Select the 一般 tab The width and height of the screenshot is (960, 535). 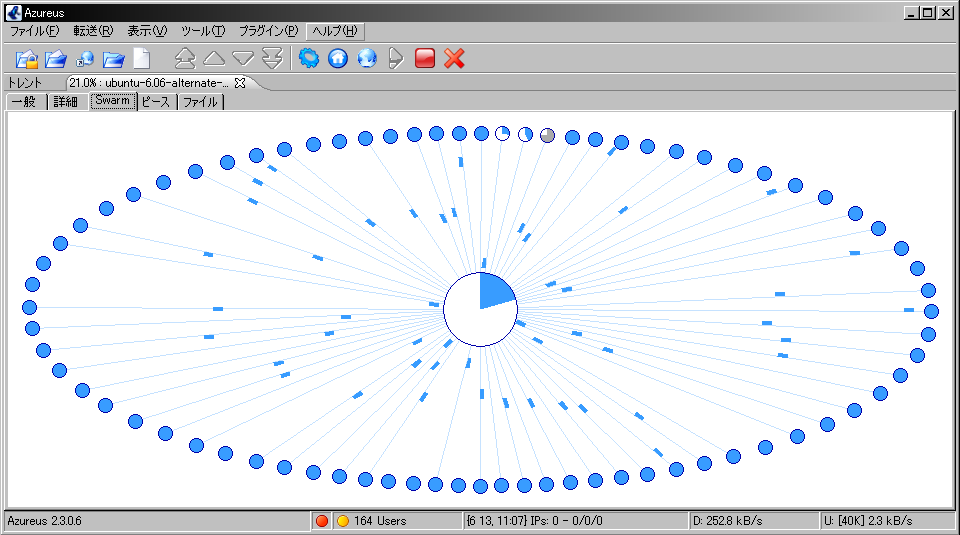24,102
